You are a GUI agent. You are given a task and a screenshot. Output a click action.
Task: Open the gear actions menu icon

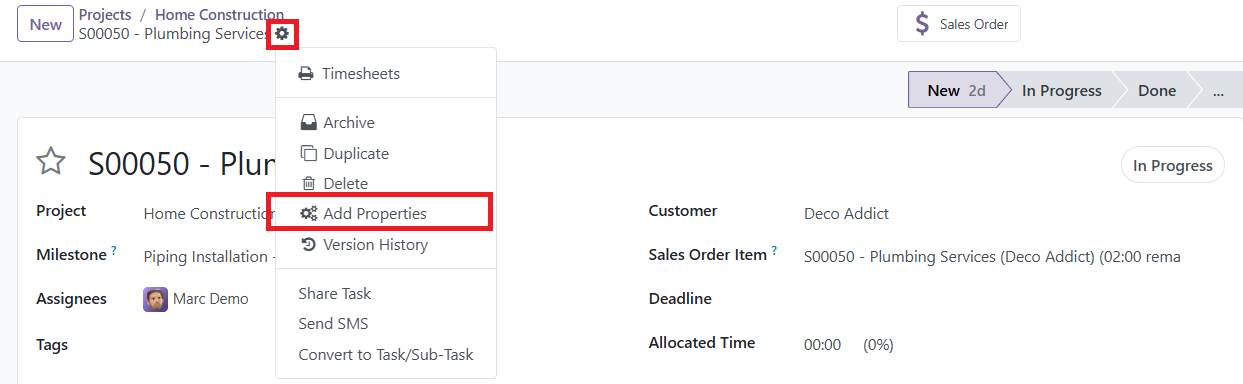pos(282,34)
